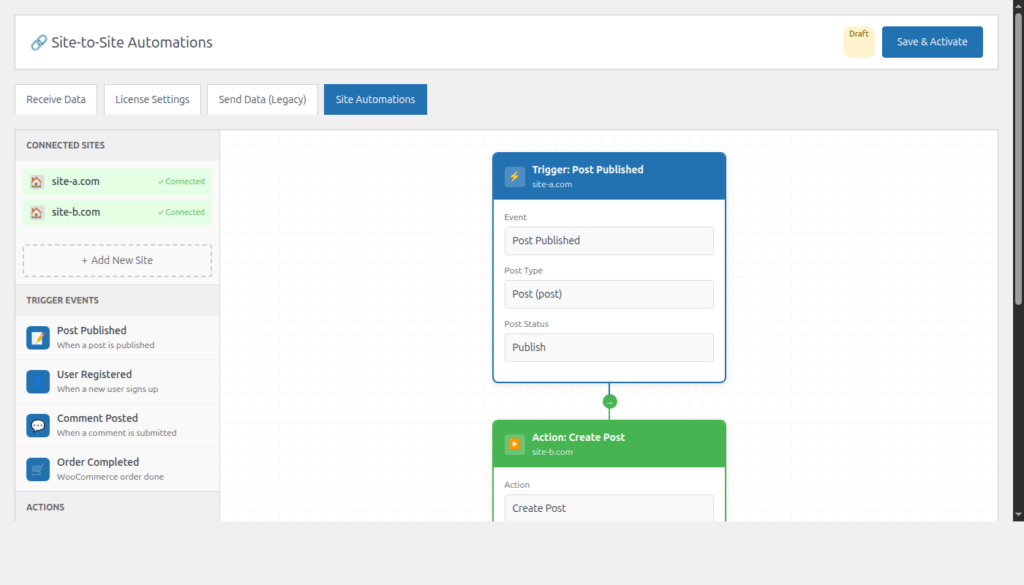
Task: Click 'When a new user signs up' text
Action: [x=108, y=389]
